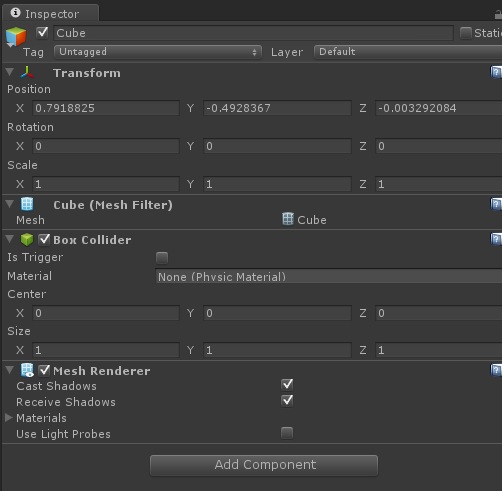The image size is (502, 491).
Task: Expand the Materials foldout
Action: [x=9, y=418]
